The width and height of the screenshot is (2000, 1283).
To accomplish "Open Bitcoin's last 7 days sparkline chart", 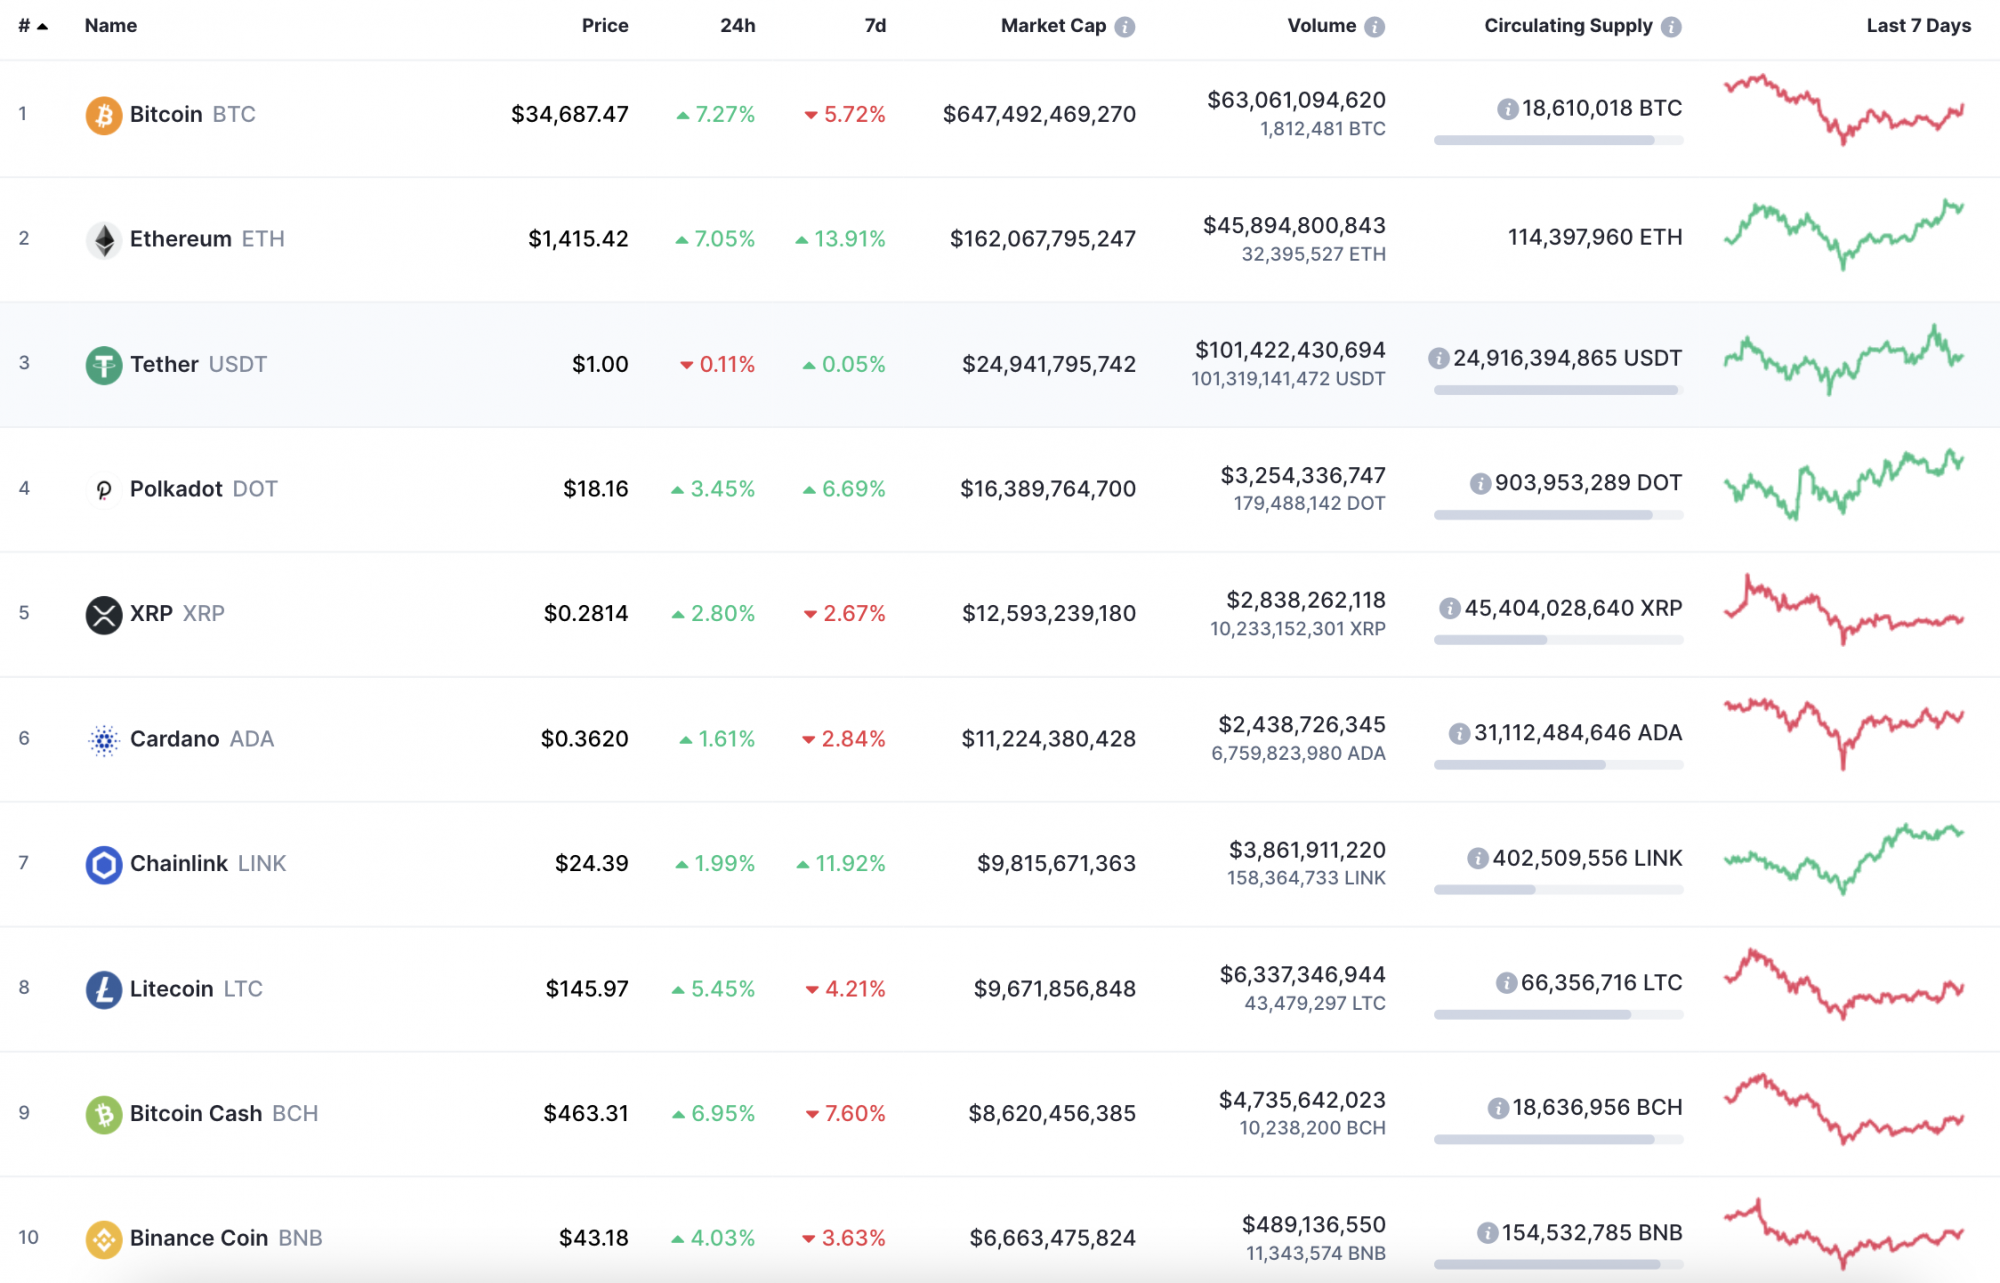I will [x=1844, y=110].
